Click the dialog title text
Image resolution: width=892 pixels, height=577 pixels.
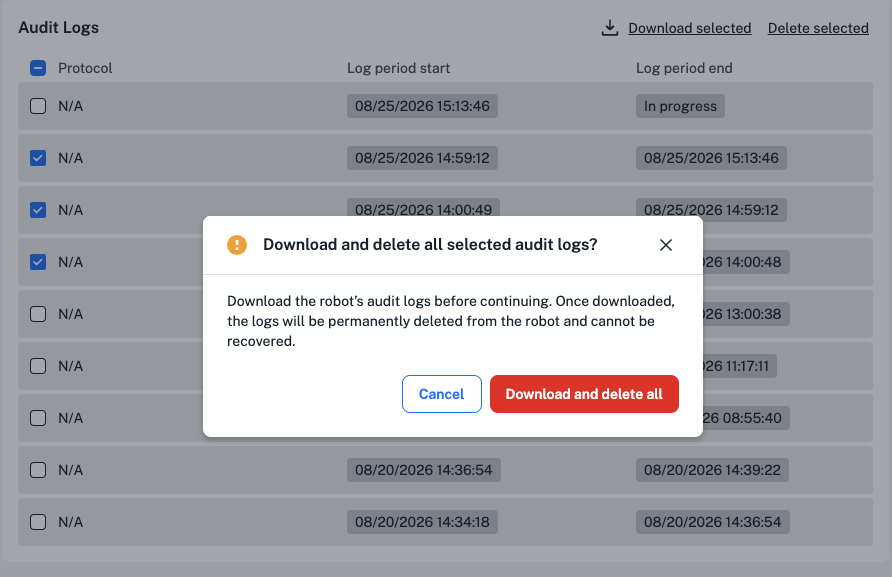(x=430, y=245)
